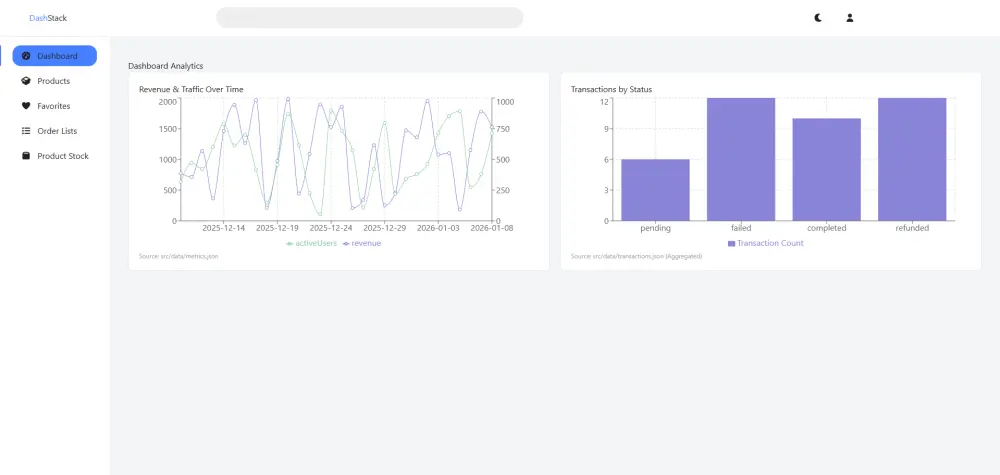
Task: Click the Order Lists list icon
Action: coord(26,131)
